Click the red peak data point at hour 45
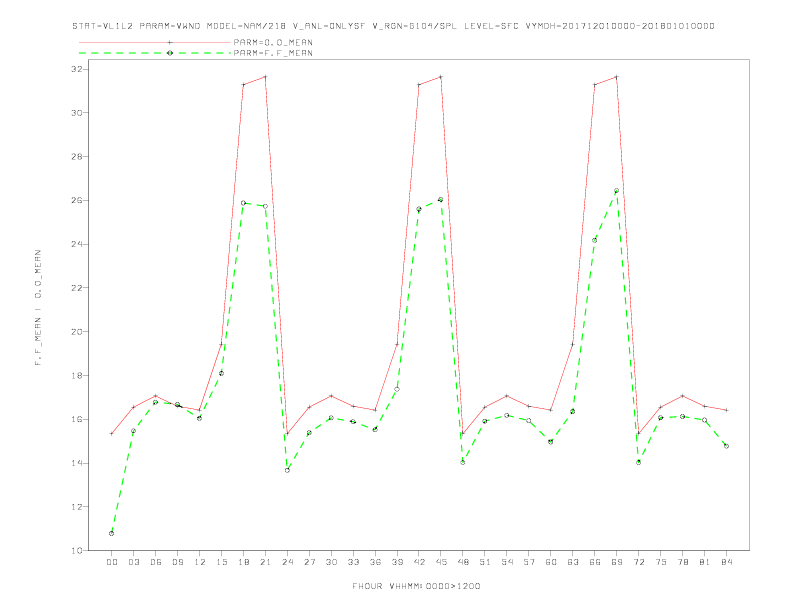The width and height of the screenshot is (792, 612). coord(441,77)
